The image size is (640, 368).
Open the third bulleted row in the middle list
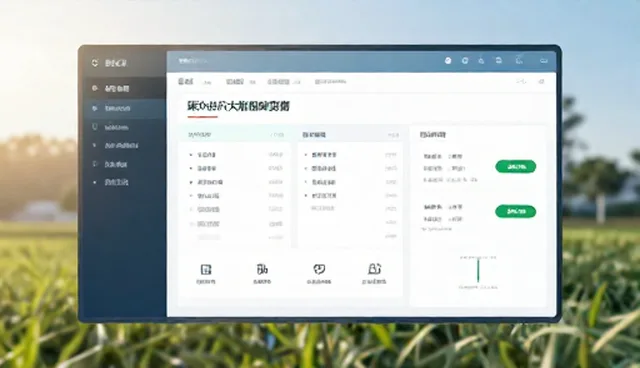pos(350,182)
